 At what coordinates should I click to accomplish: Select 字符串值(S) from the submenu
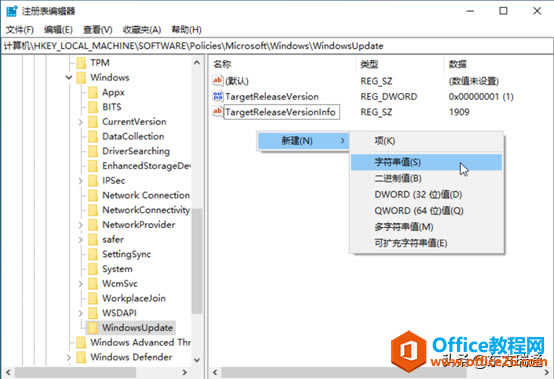tap(426, 162)
